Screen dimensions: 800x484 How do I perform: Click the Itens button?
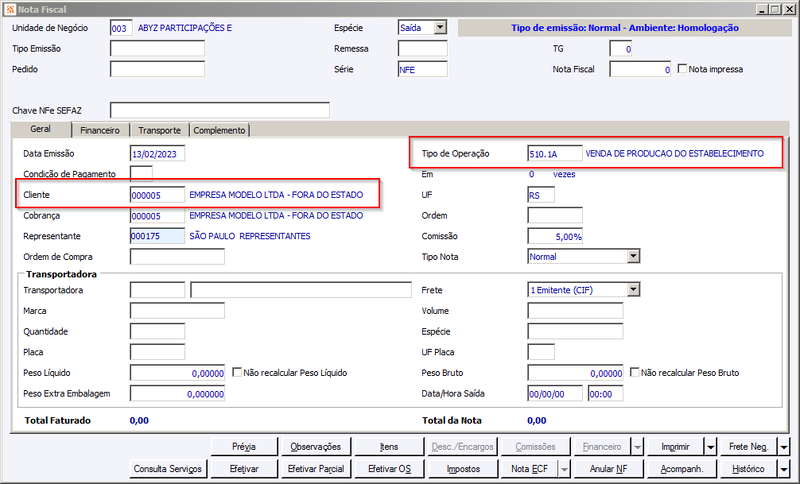tap(389, 447)
